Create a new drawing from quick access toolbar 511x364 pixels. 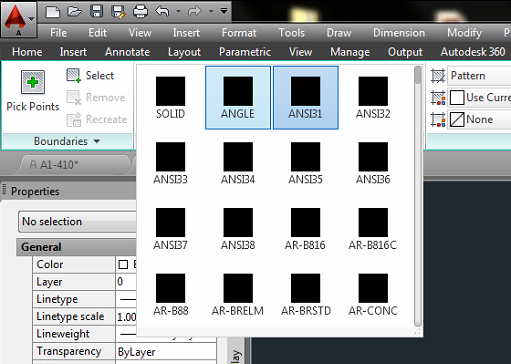(x=53, y=12)
